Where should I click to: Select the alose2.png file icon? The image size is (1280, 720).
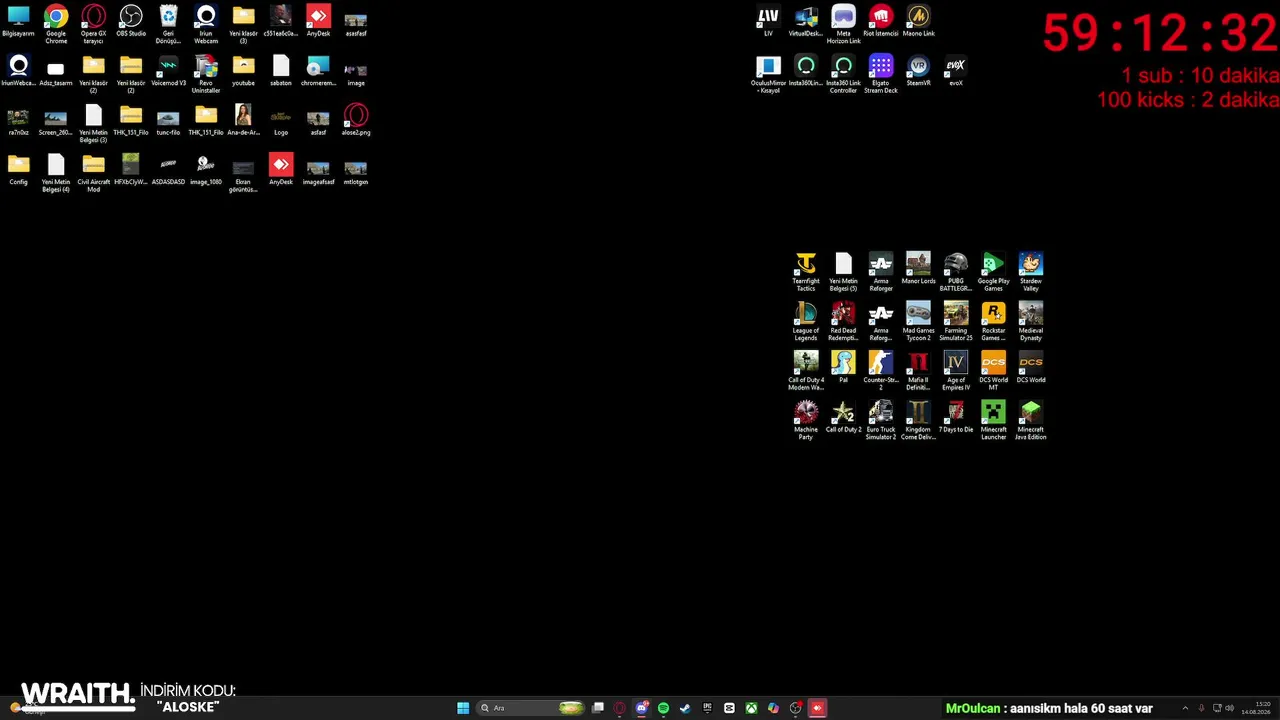click(356, 120)
